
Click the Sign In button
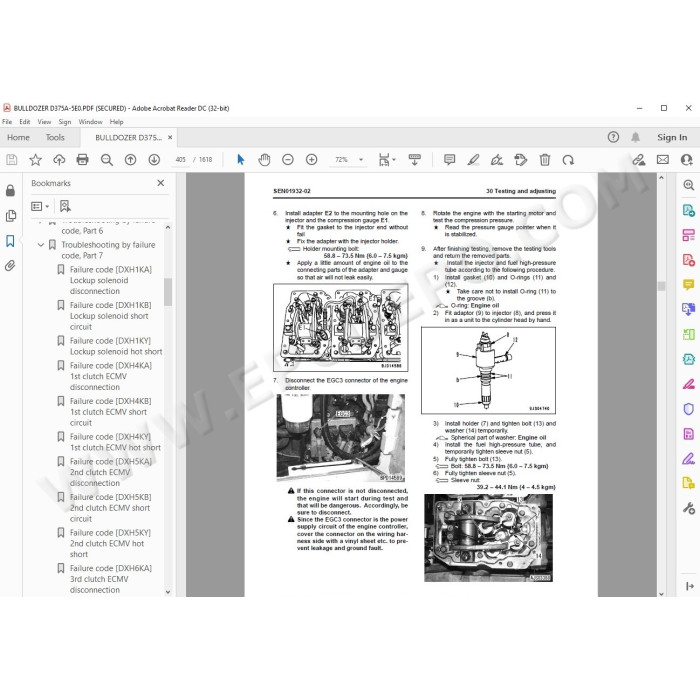672,138
